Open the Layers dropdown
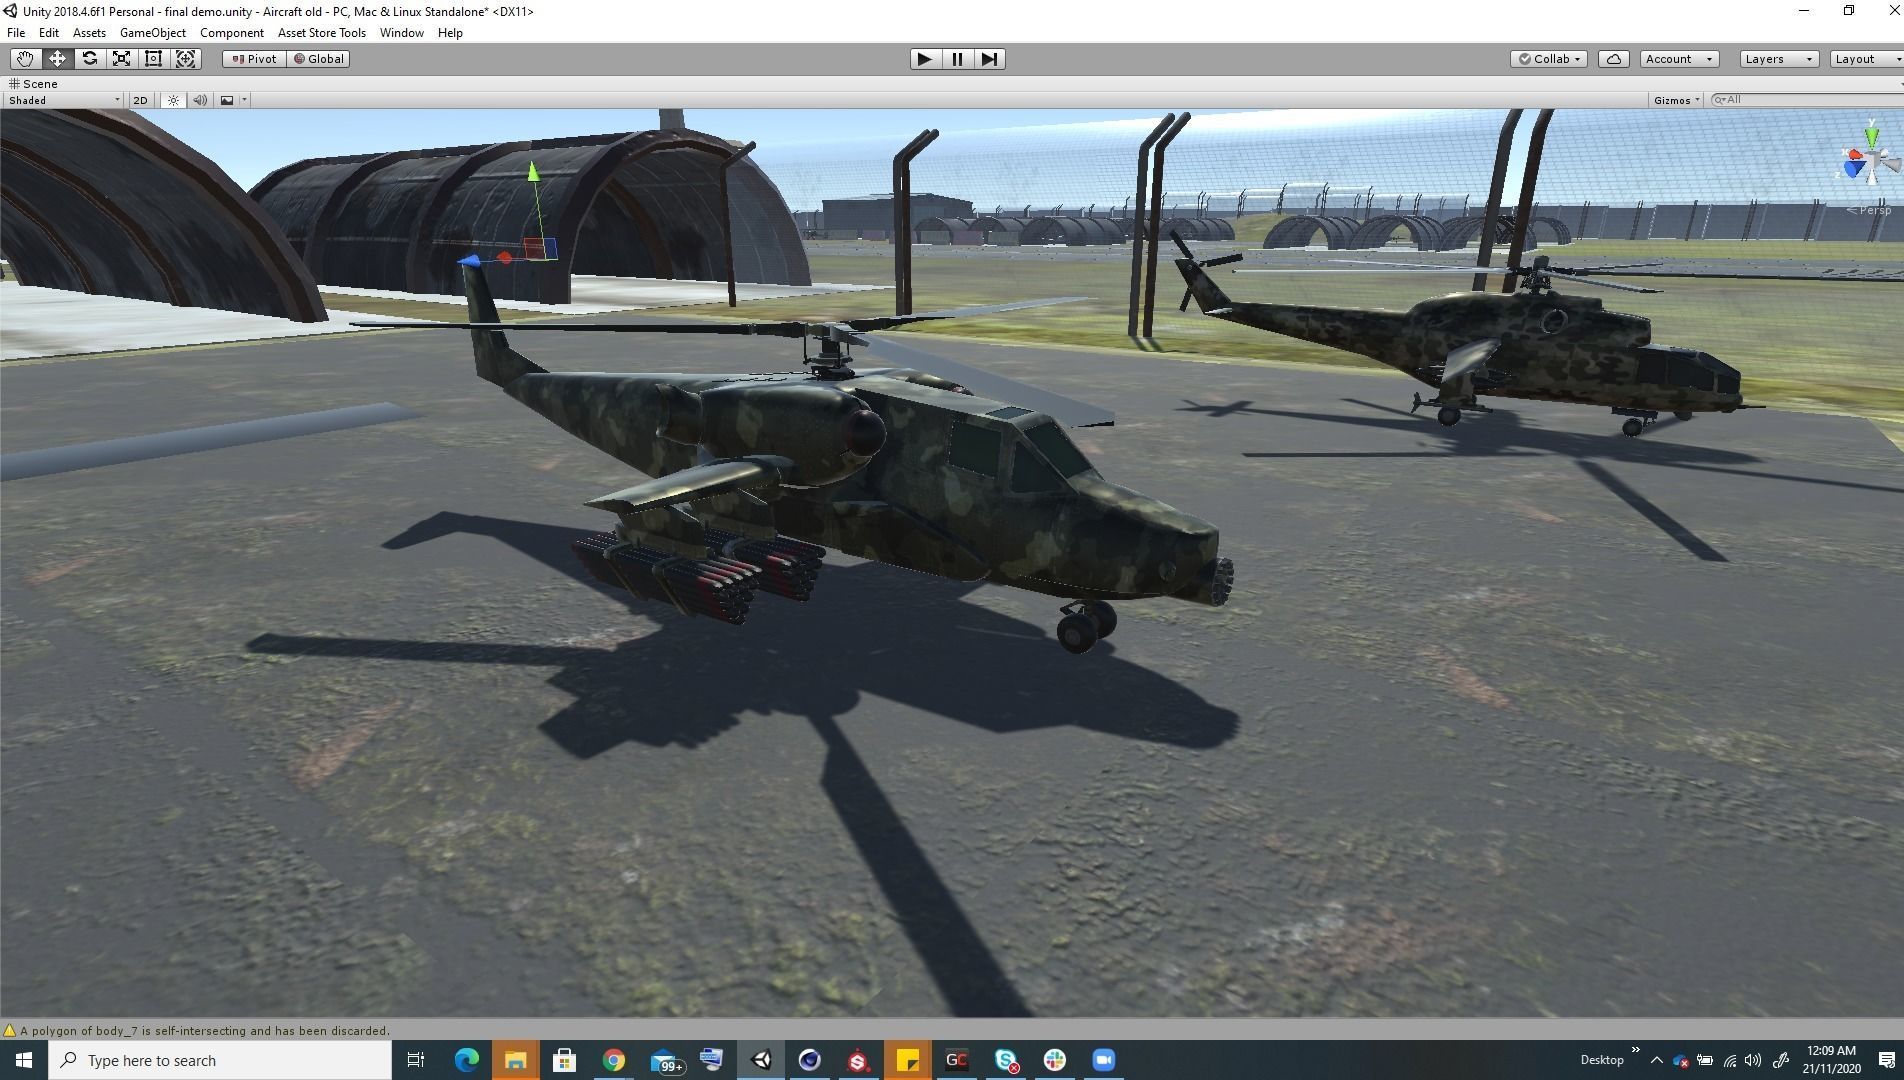The width and height of the screenshot is (1904, 1080). point(1779,59)
